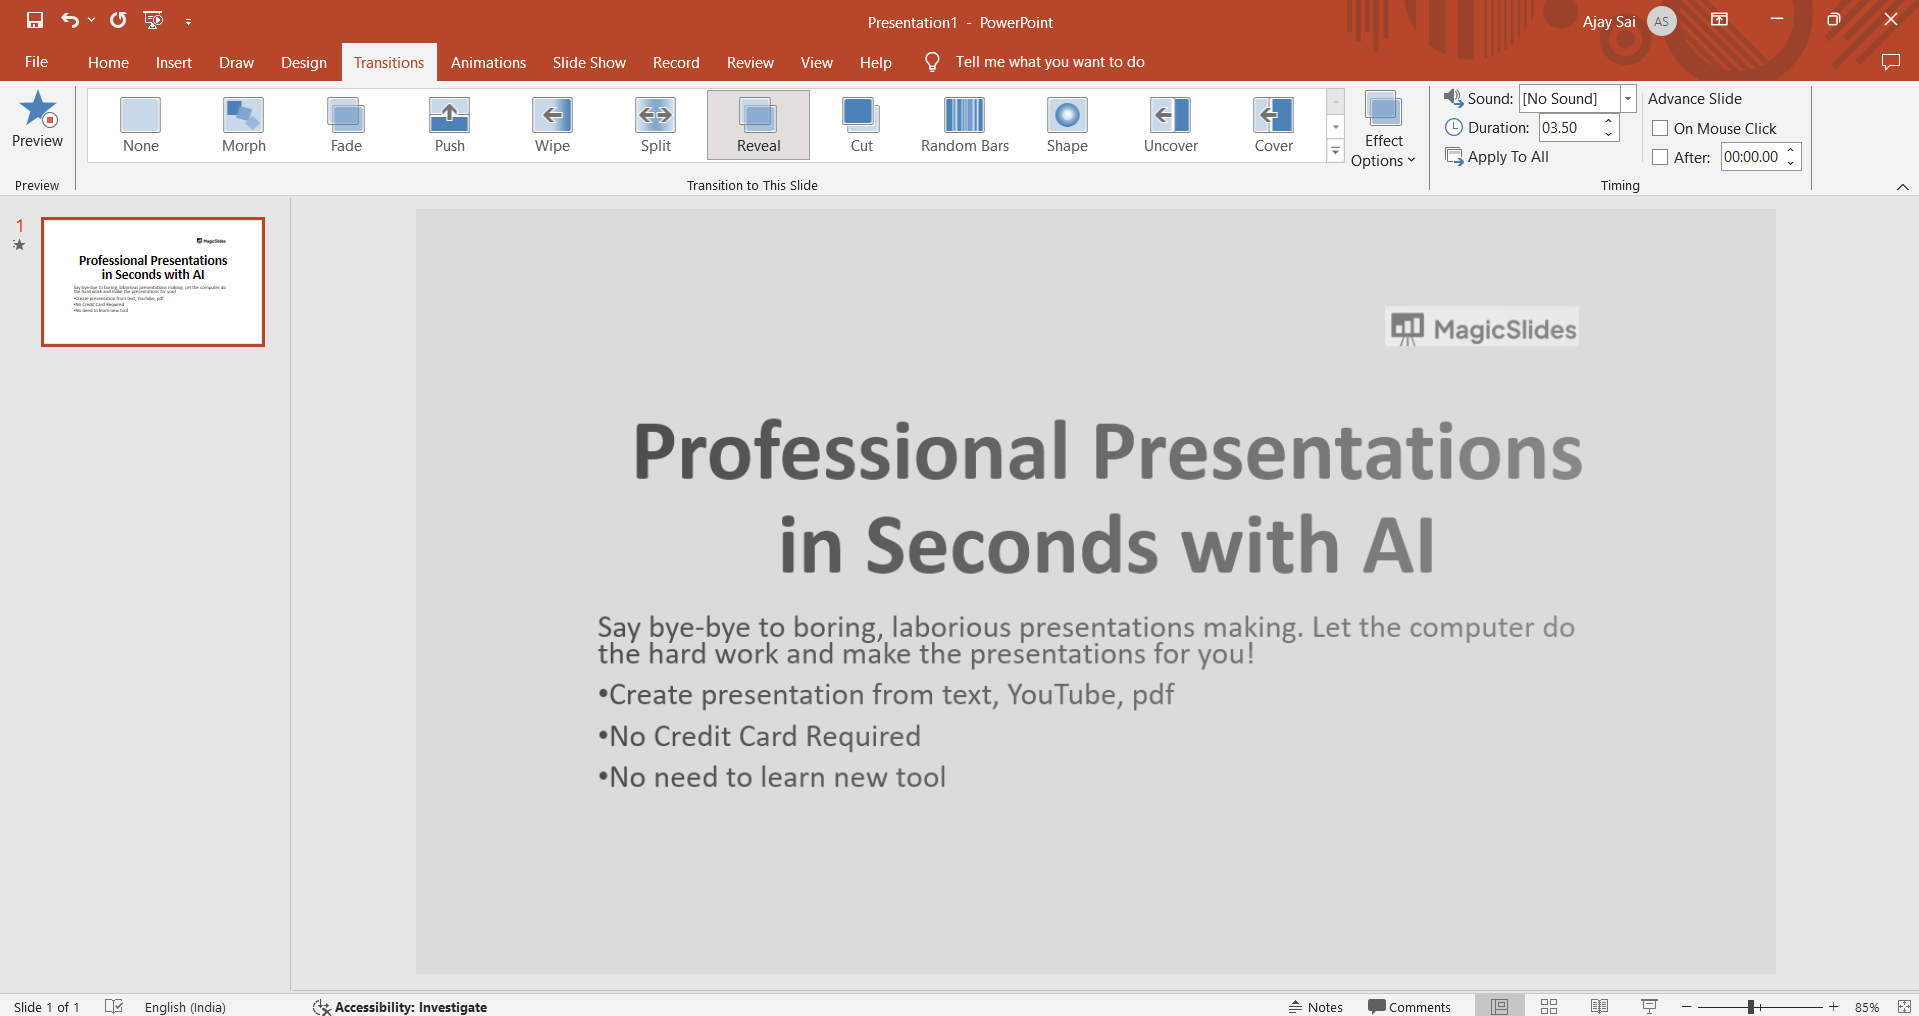Click the Apply To All button
The image size is (1919, 1016).
pyautogui.click(x=1497, y=157)
